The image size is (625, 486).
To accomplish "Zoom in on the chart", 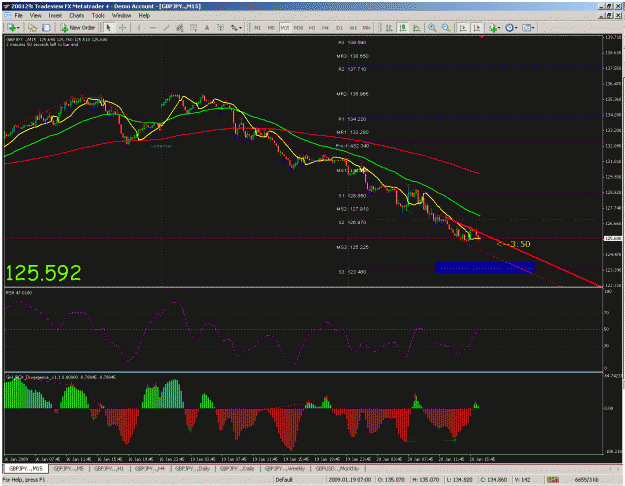I will pyautogui.click(x=432, y=28).
